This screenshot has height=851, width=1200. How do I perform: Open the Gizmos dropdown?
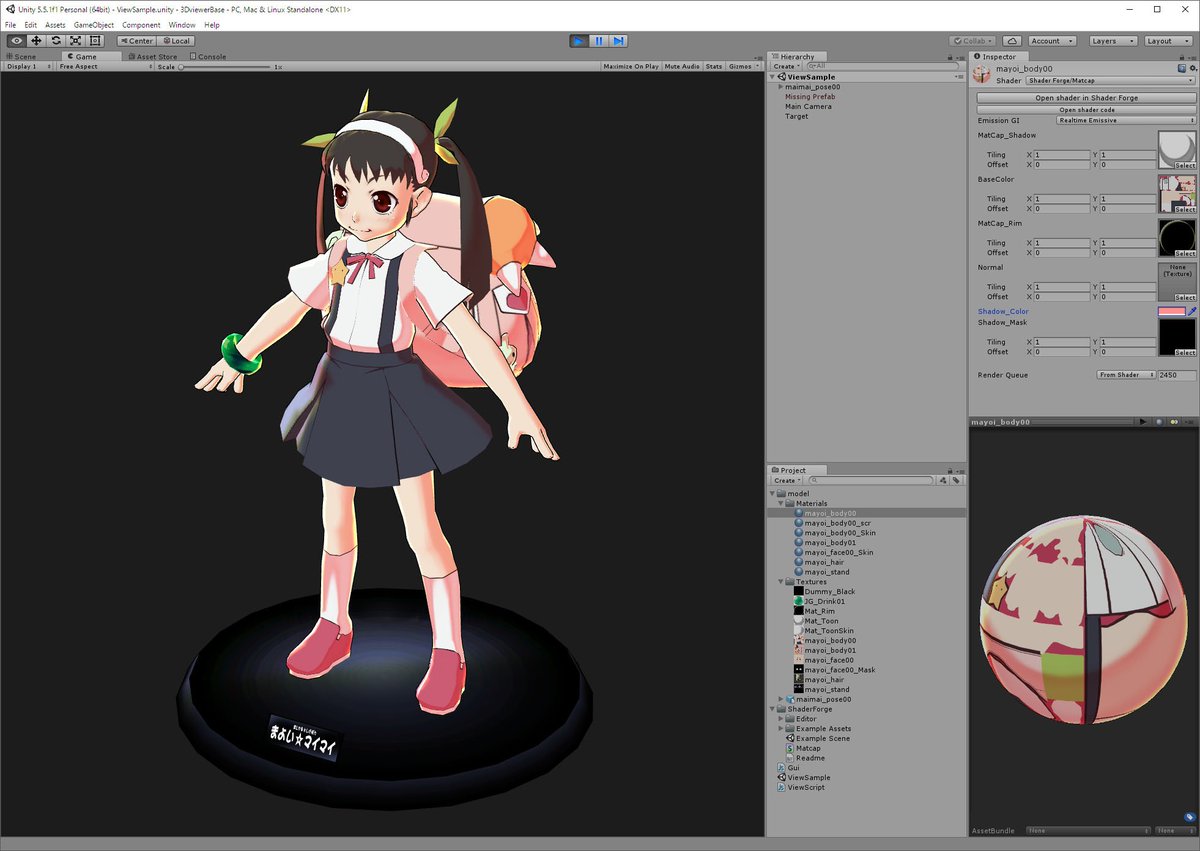[743, 66]
